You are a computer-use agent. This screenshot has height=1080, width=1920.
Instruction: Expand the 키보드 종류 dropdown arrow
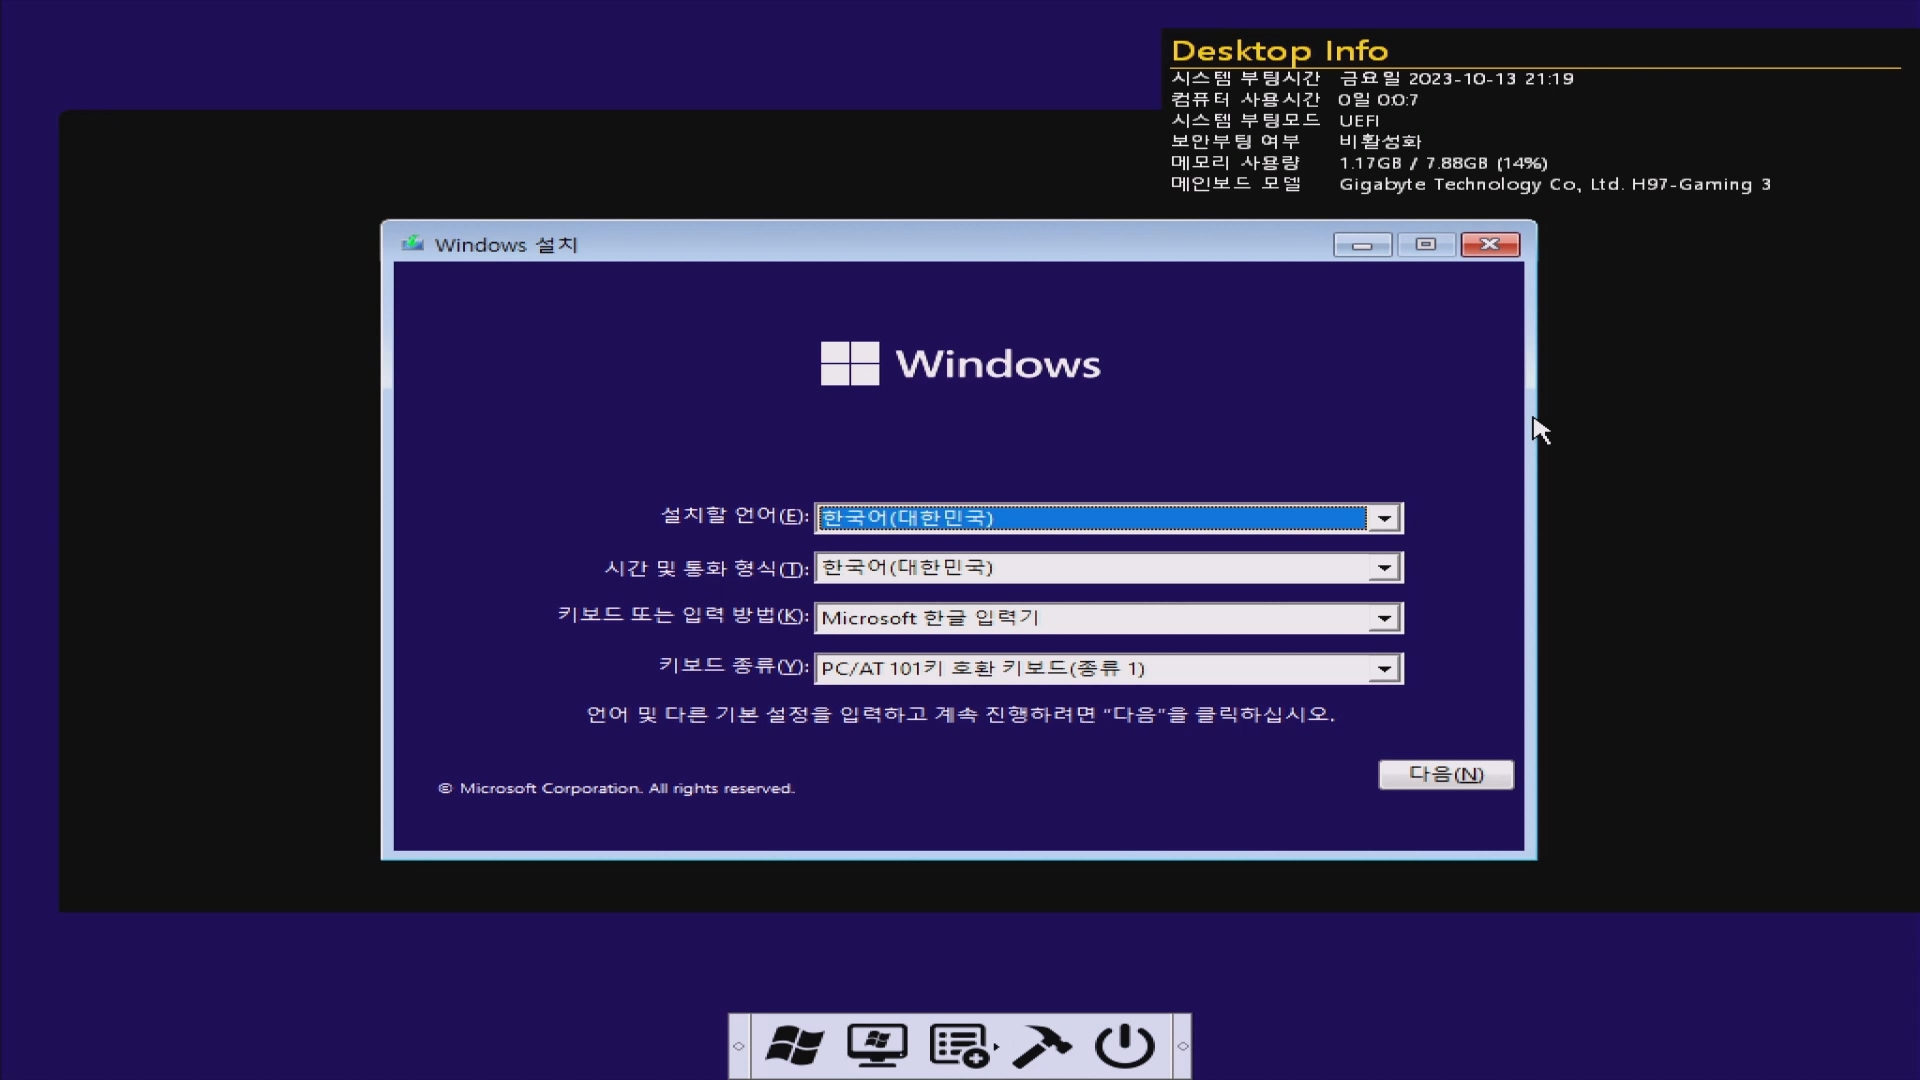[x=1384, y=668]
